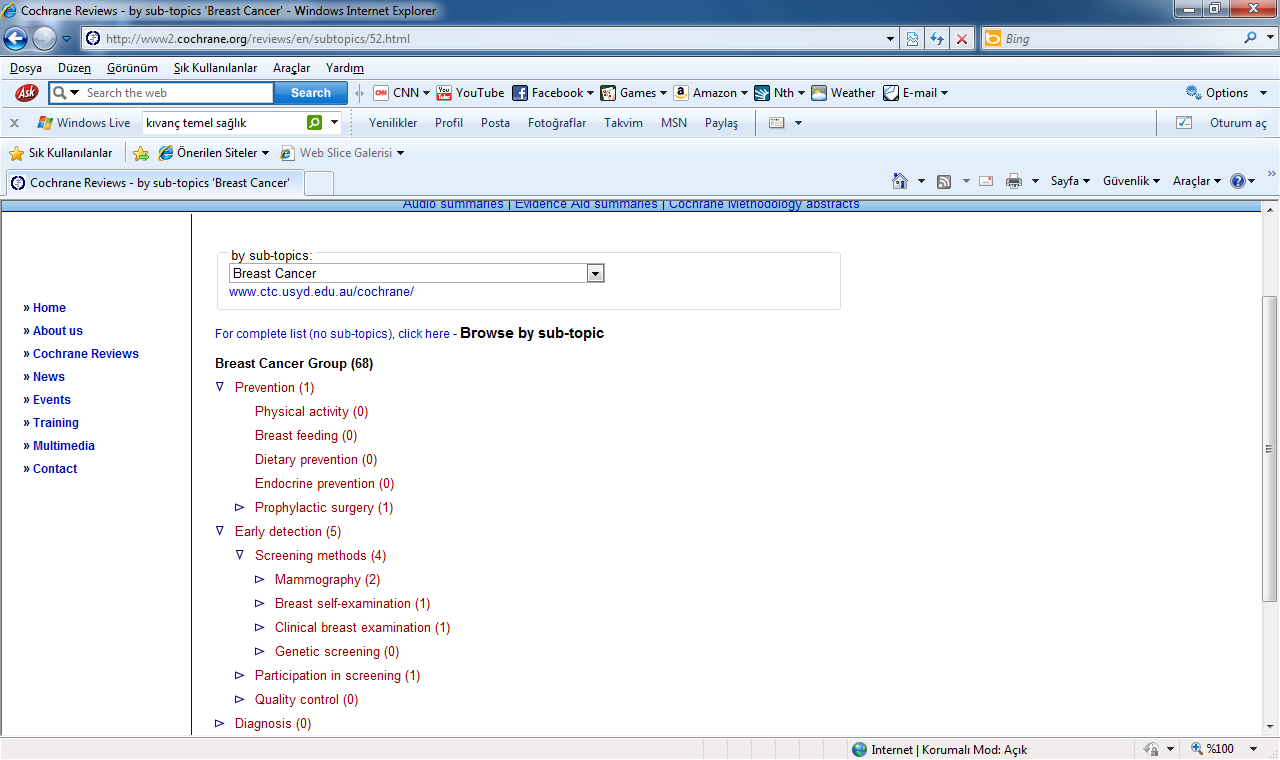Click the Stop loading red X icon
The width and height of the screenshot is (1280, 760).
[962, 39]
